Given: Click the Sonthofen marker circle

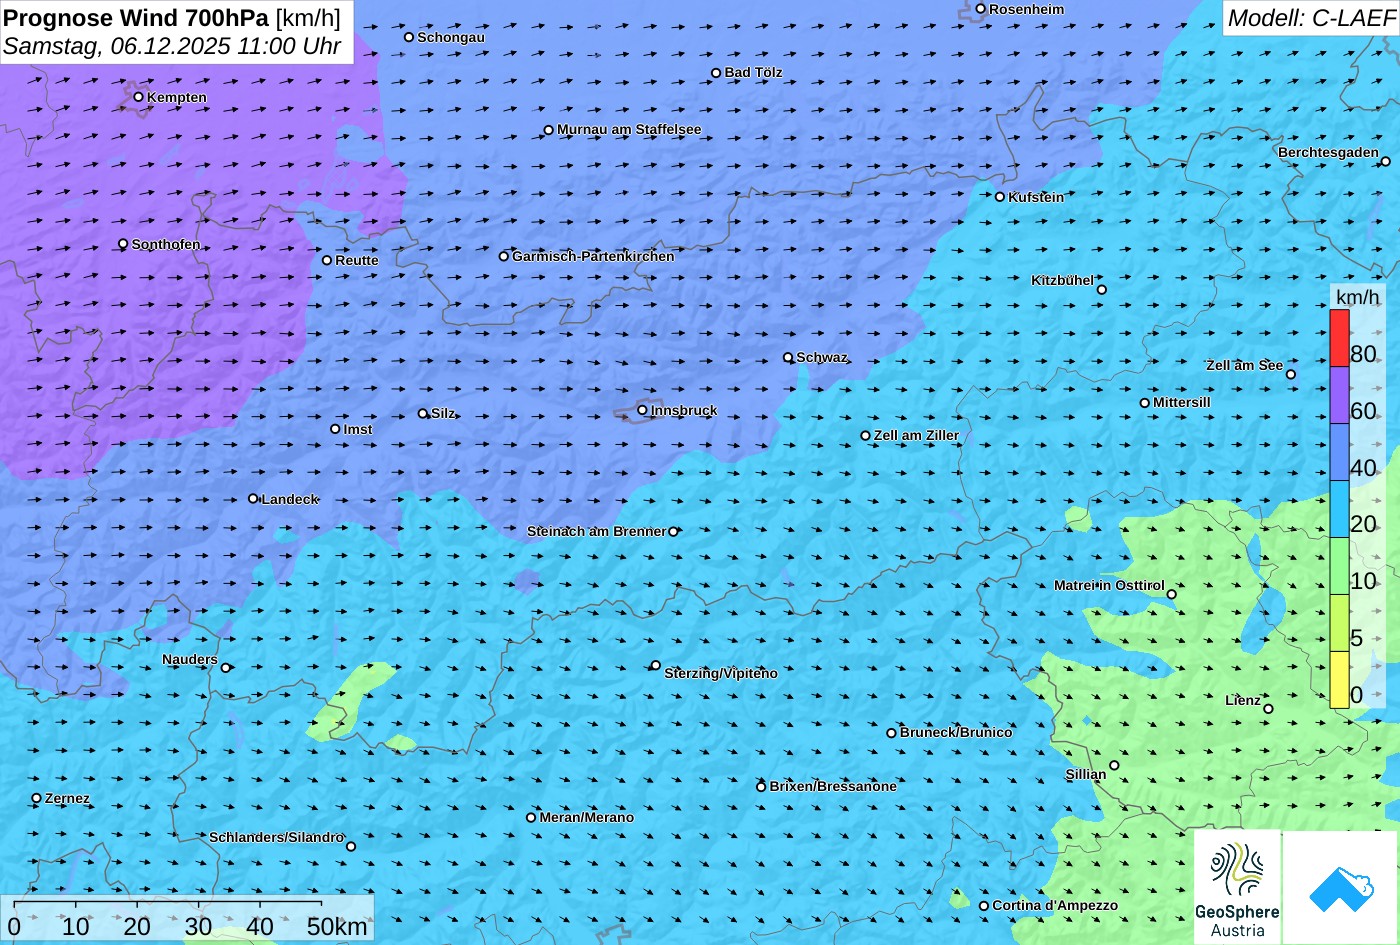Looking at the screenshot, I should coord(123,244).
